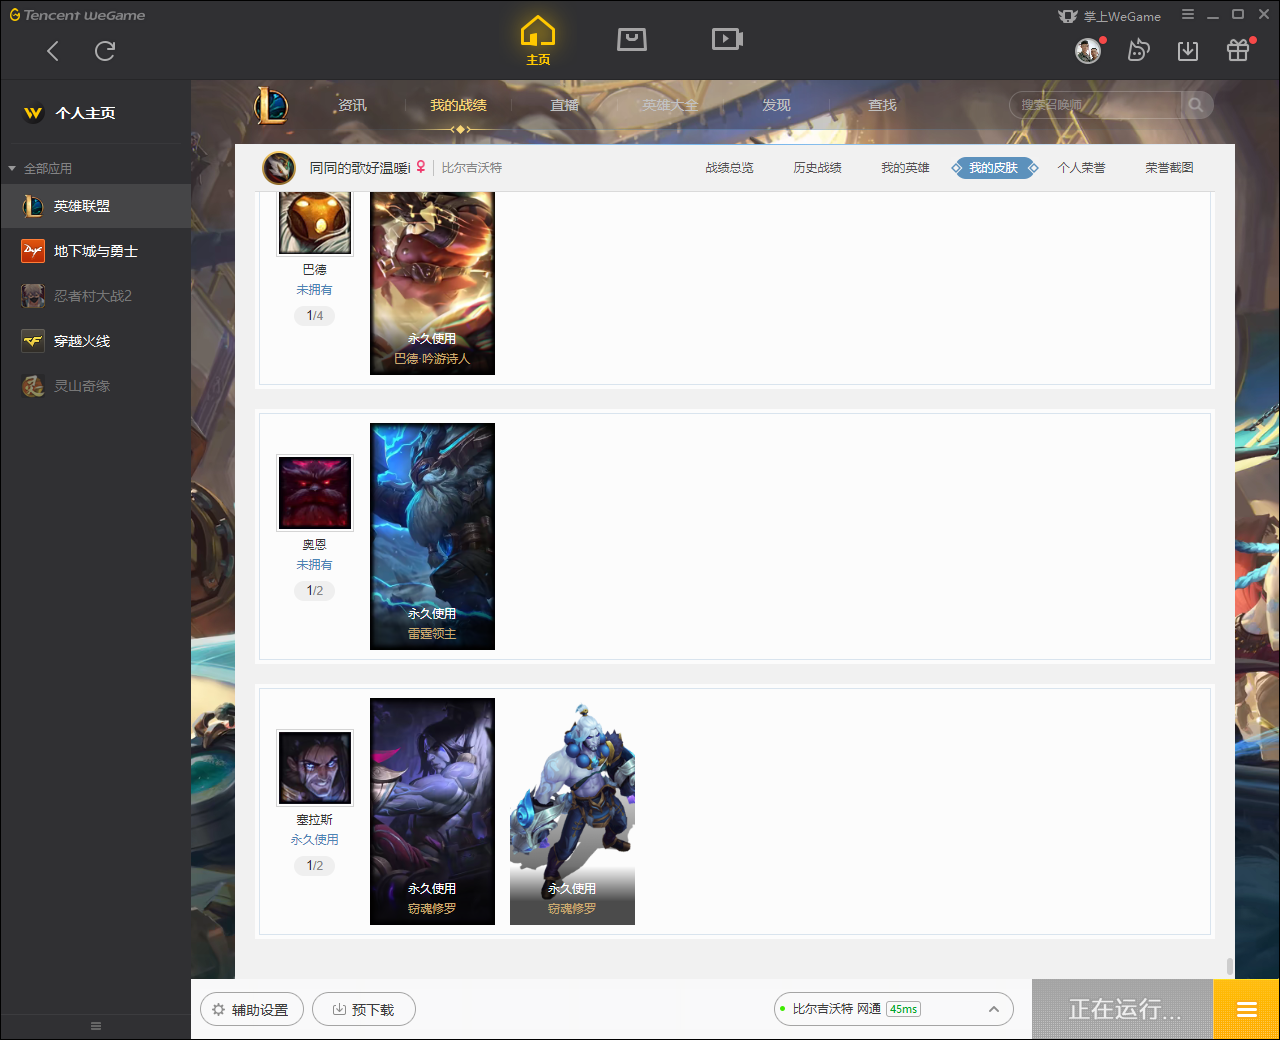Open the top-right hamburger menu icon
Viewport: 1280px width, 1040px height.
tap(1188, 15)
